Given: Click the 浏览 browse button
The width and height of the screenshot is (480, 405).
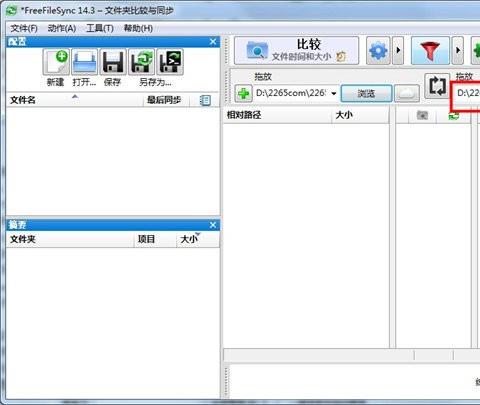Looking at the screenshot, I should (x=366, y=93).
